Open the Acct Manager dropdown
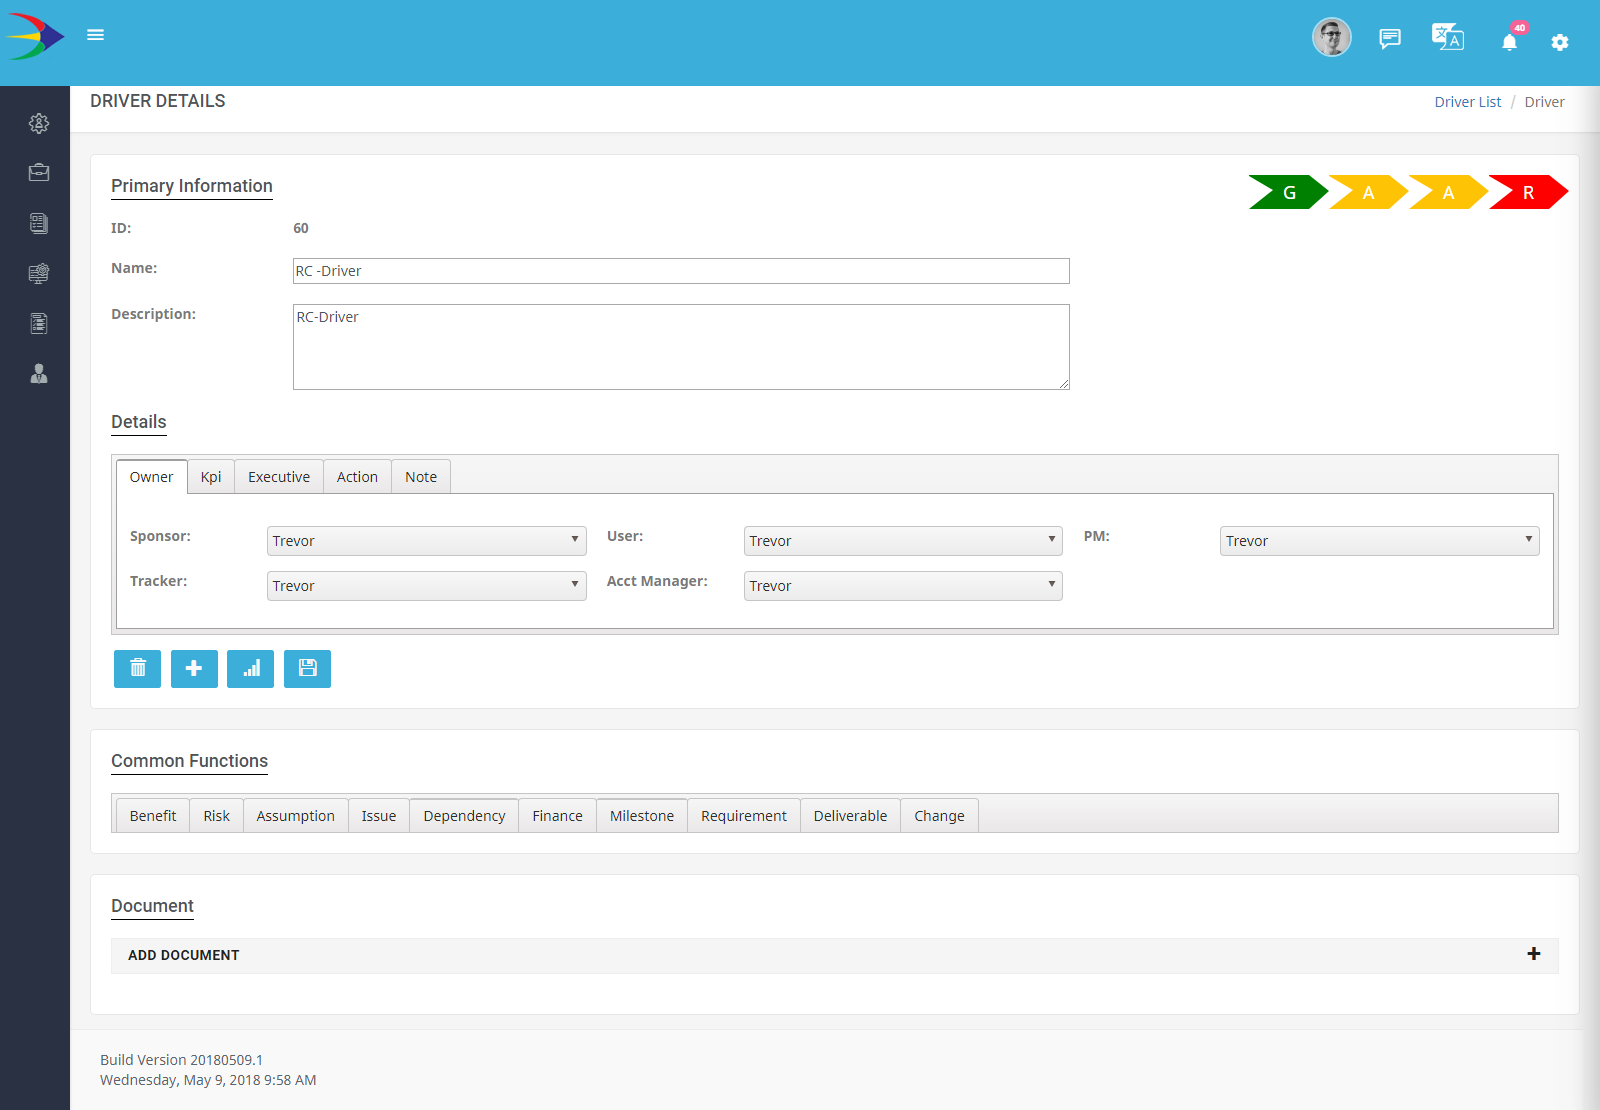This screenshot has width=1600, height=1110. 903,586
